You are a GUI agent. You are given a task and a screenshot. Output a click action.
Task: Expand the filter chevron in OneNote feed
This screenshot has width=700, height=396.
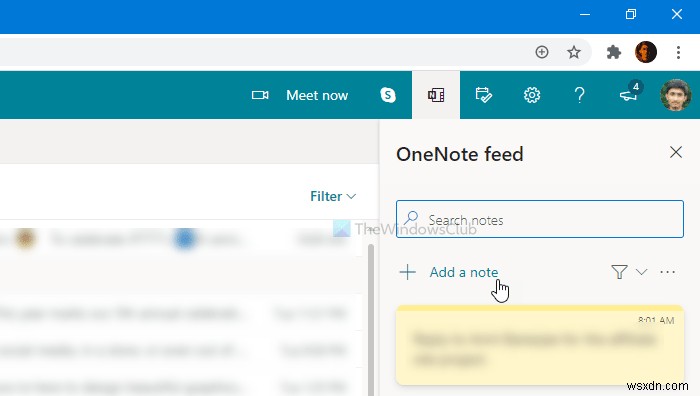point(642,272)
